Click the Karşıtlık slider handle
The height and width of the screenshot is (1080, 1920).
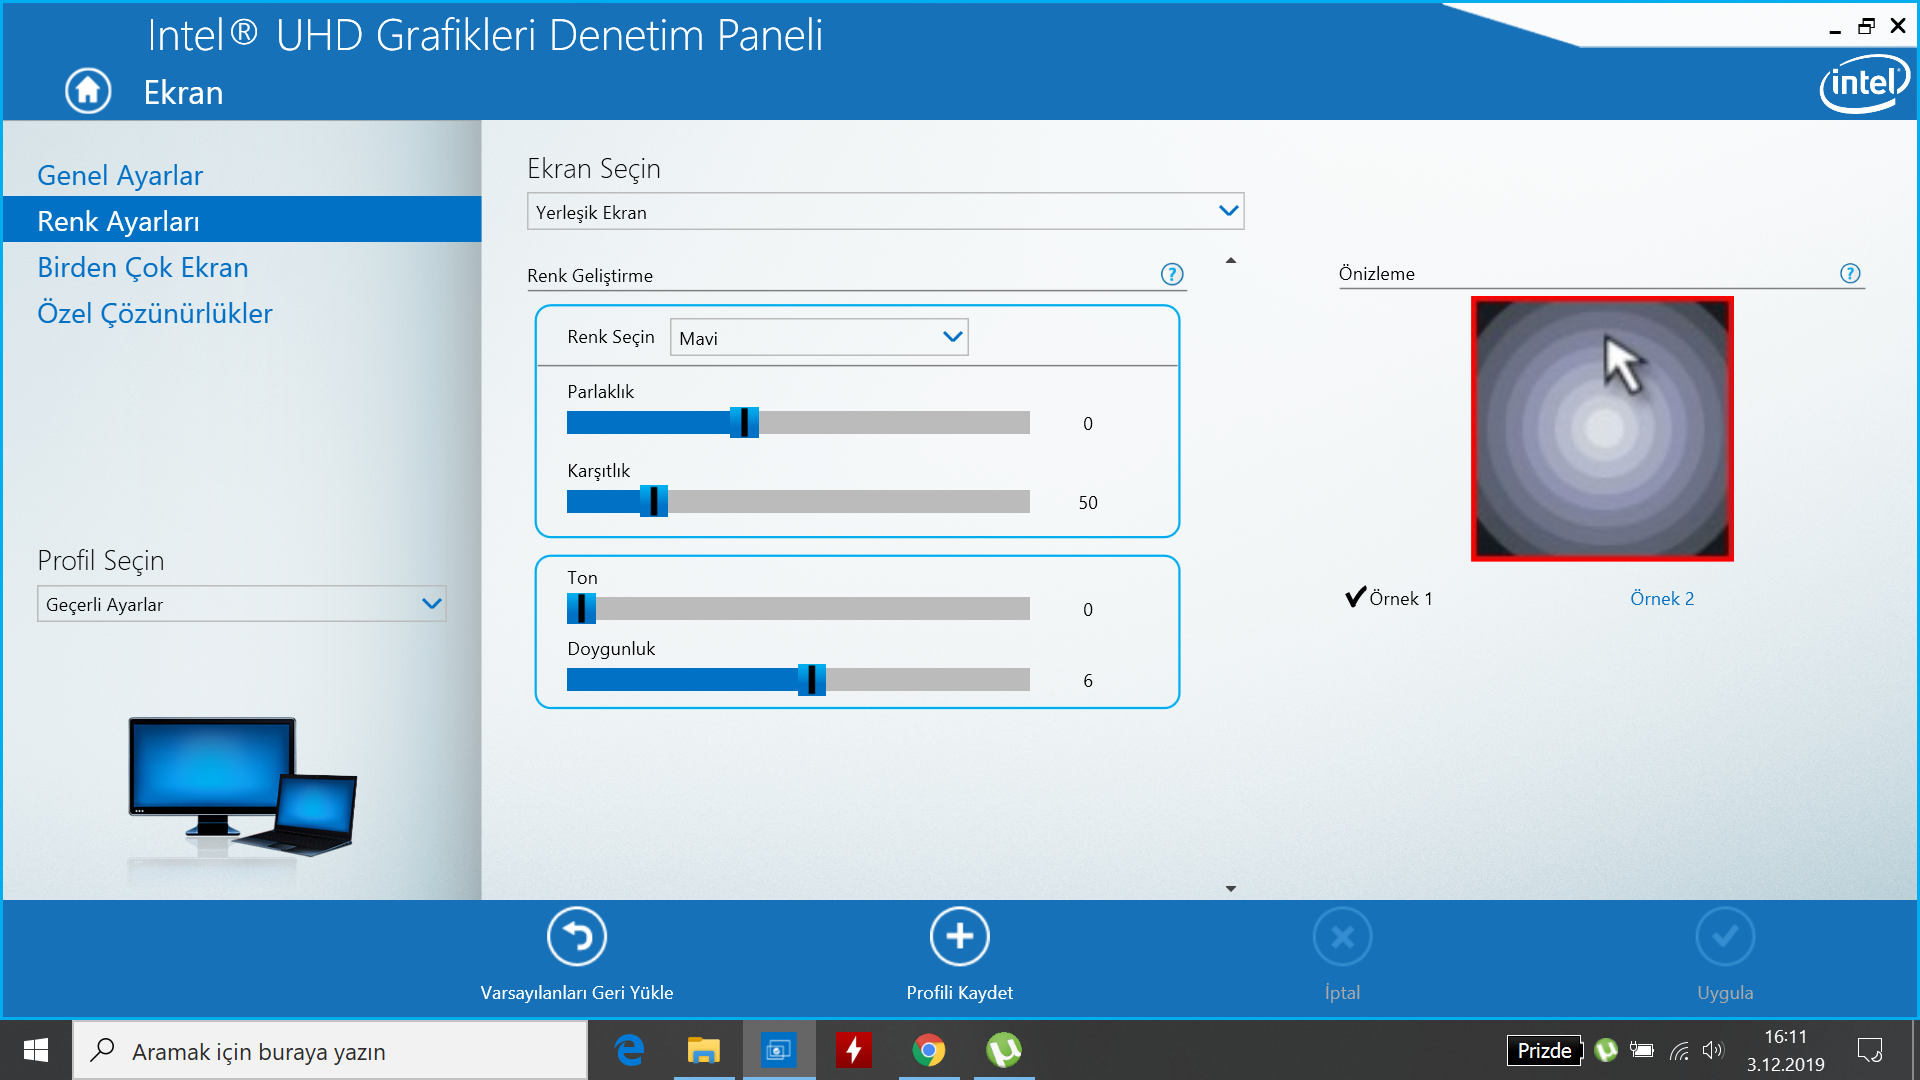coord(653,501)
